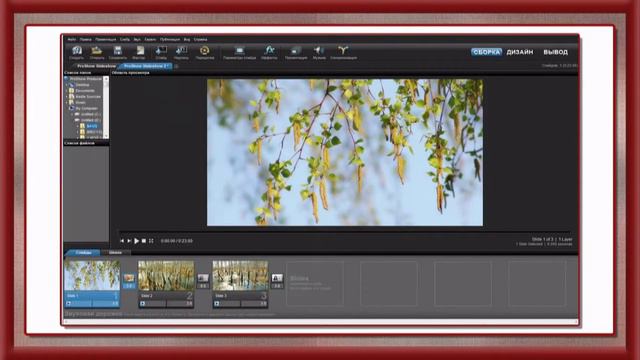640x360 pixels.
Task: Click the transition icon after Slide 3
Action: tap(277, 278)
